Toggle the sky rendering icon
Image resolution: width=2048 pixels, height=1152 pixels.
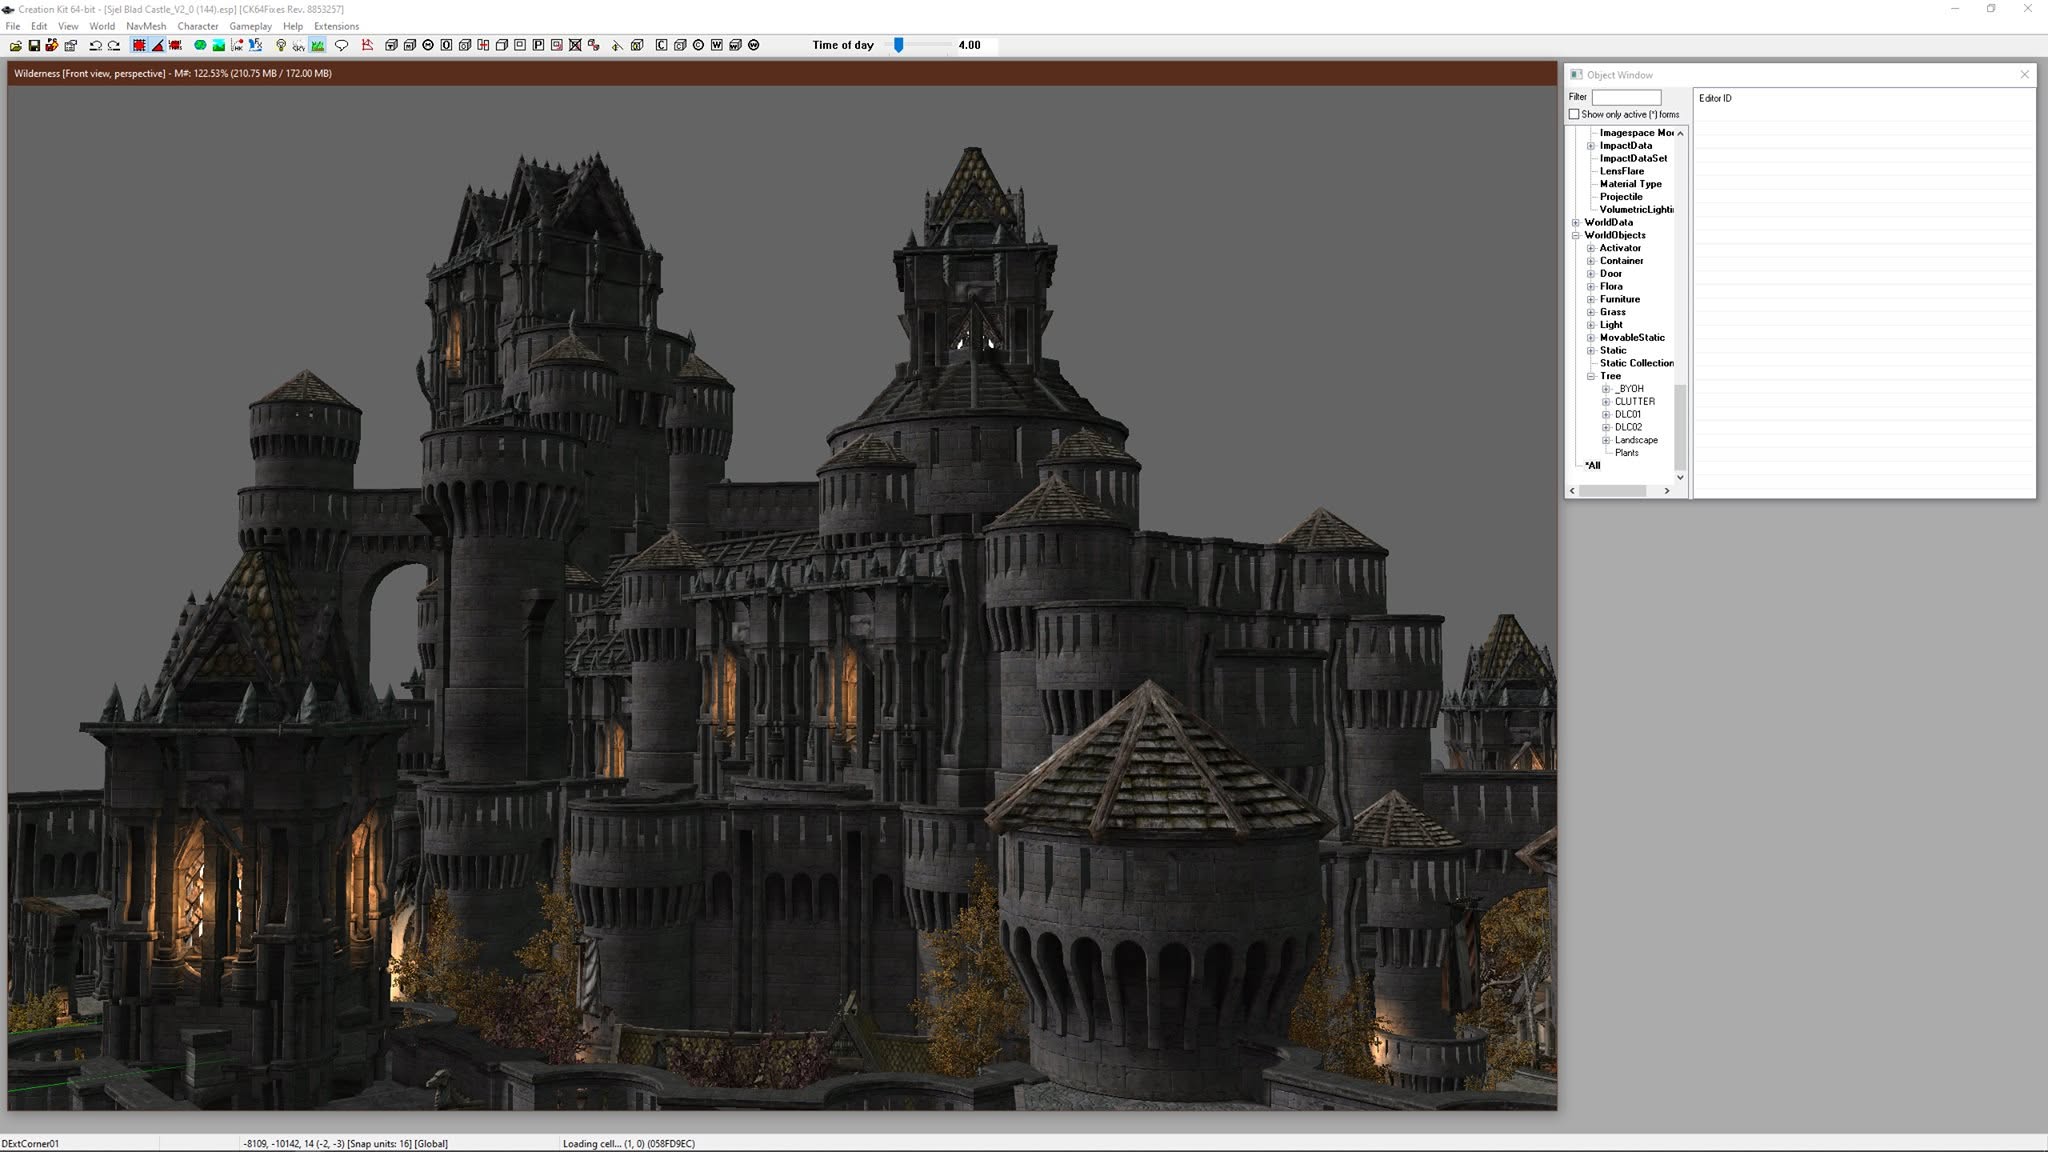pyautogui.click(x=298, y=45)
